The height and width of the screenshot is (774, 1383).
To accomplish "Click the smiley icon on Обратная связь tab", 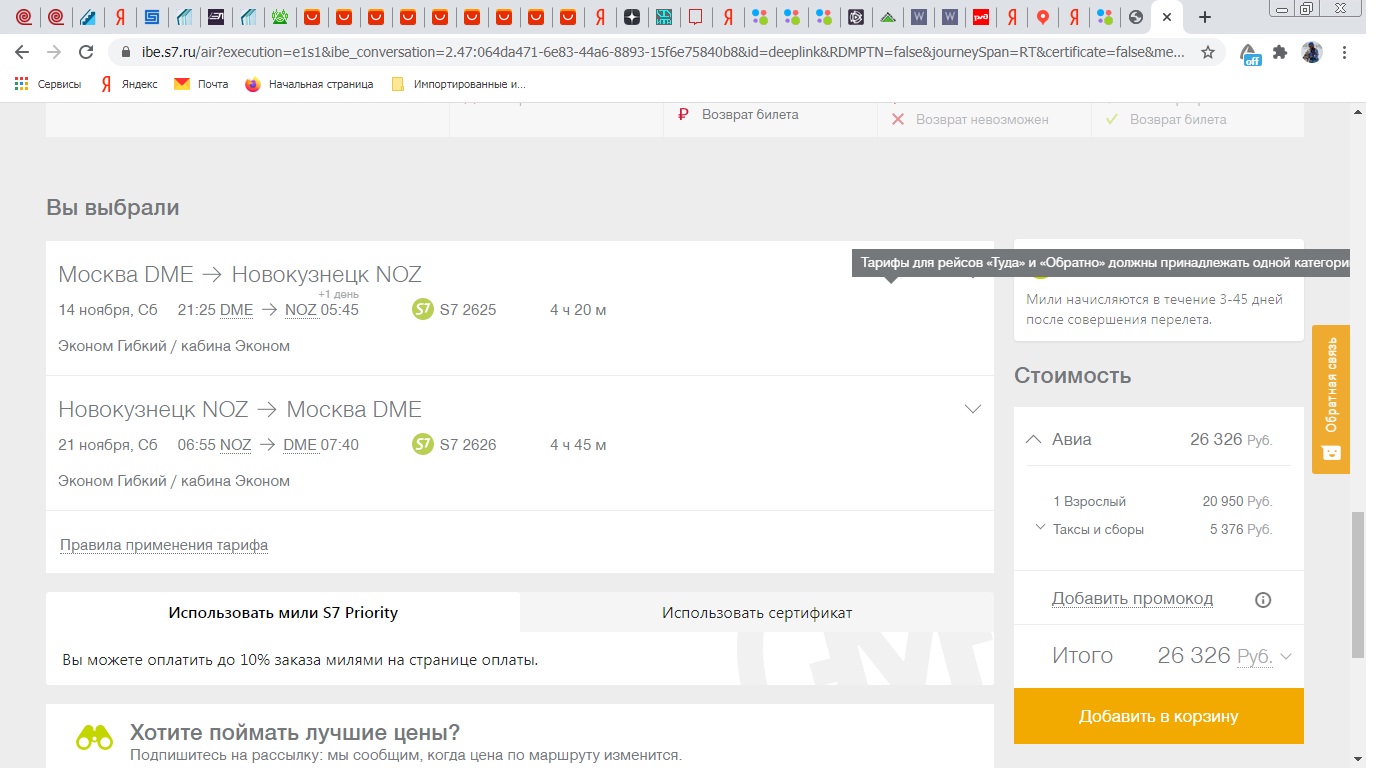I will pos(1331,453).
